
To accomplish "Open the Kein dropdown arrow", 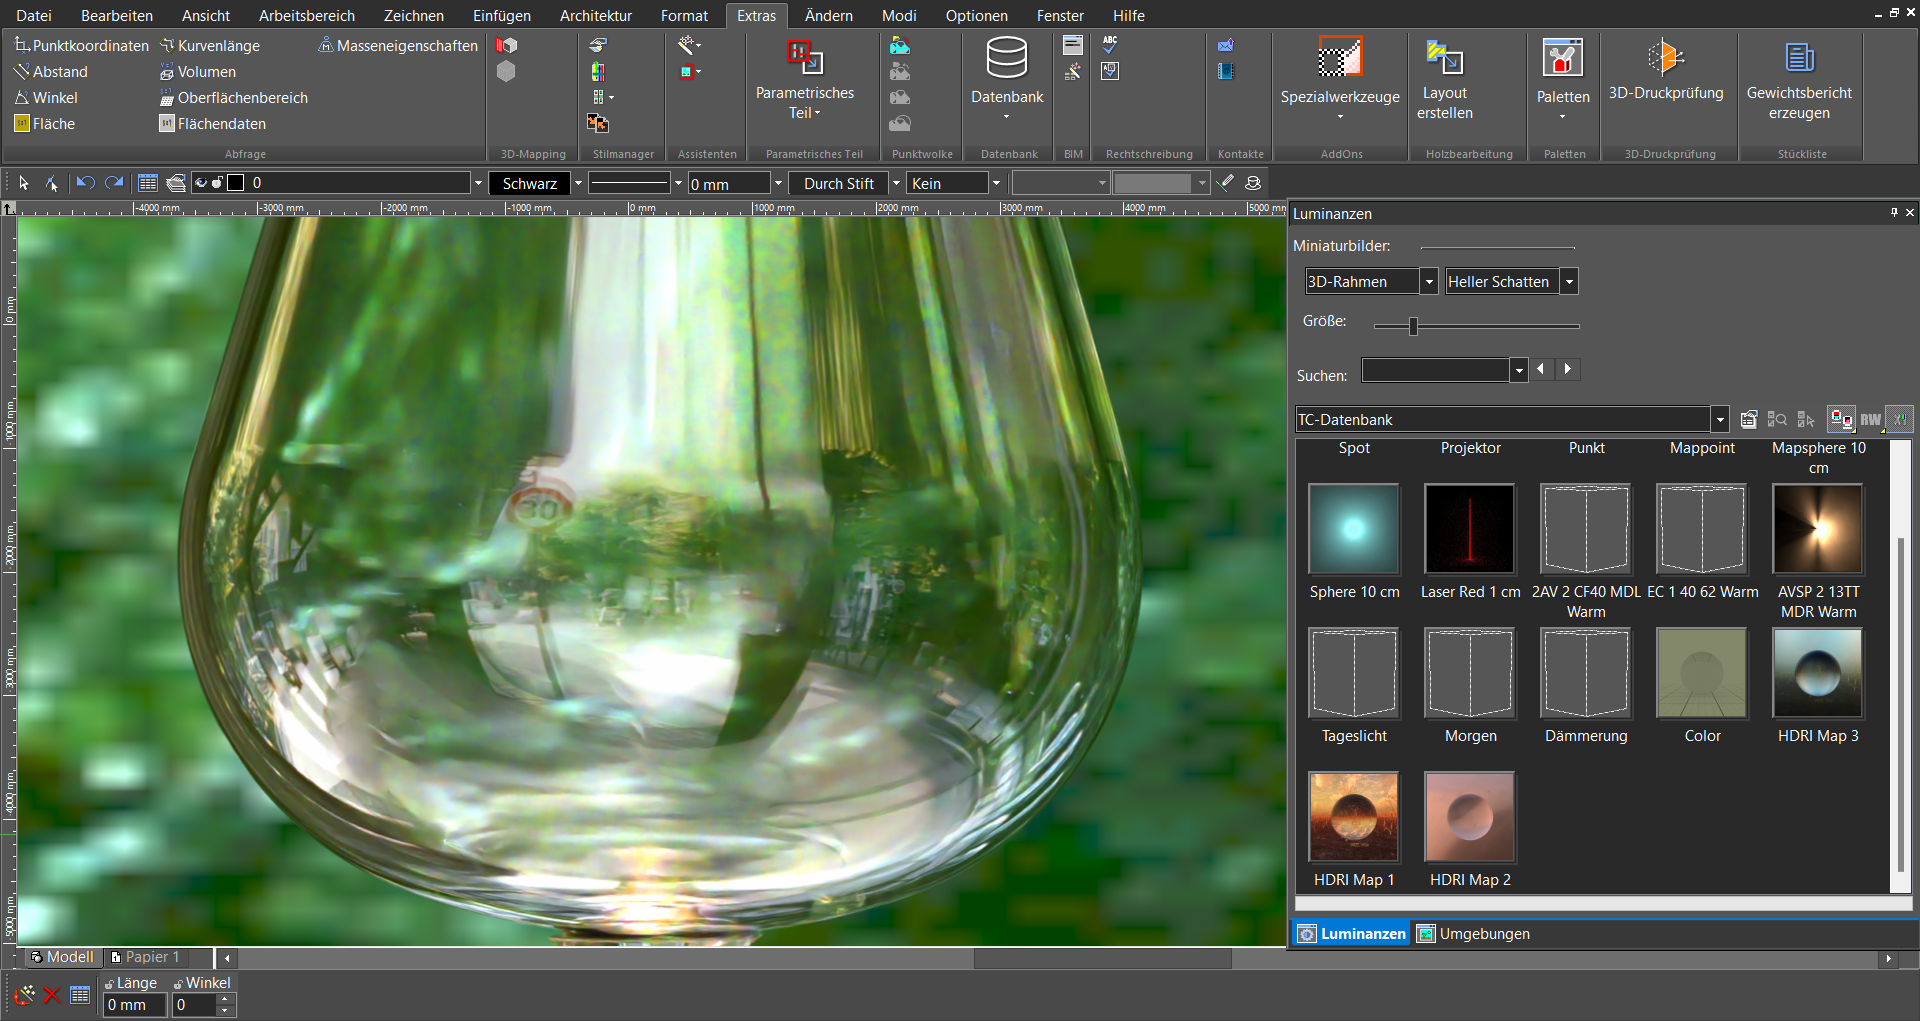I will [996, 183].
